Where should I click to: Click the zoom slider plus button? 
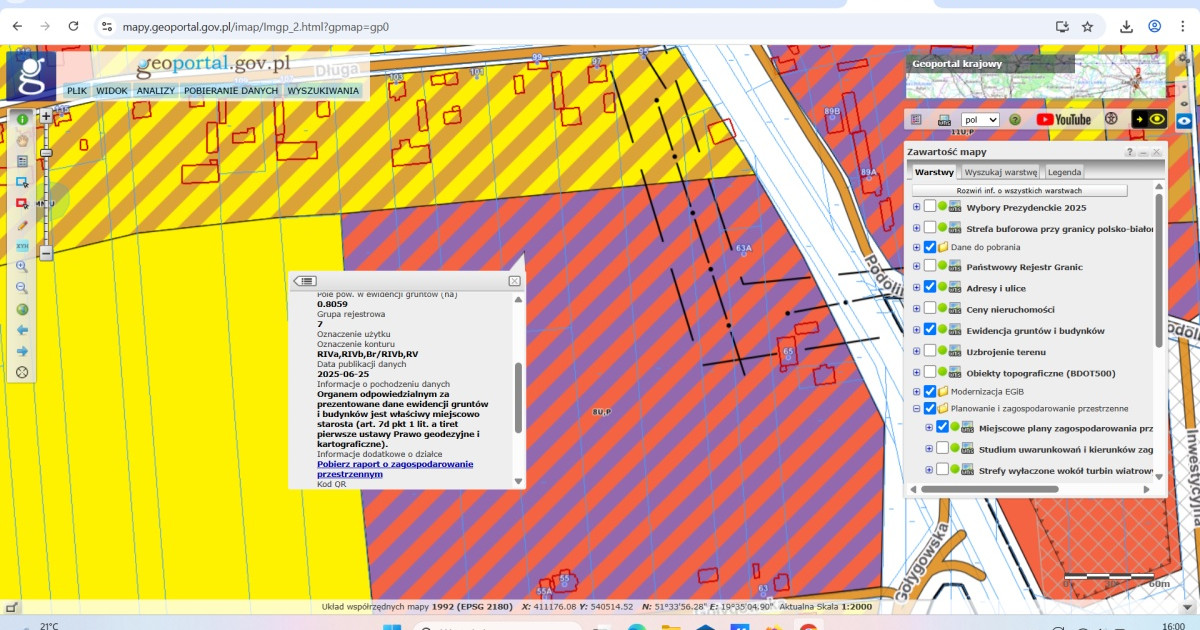(46, 116)
